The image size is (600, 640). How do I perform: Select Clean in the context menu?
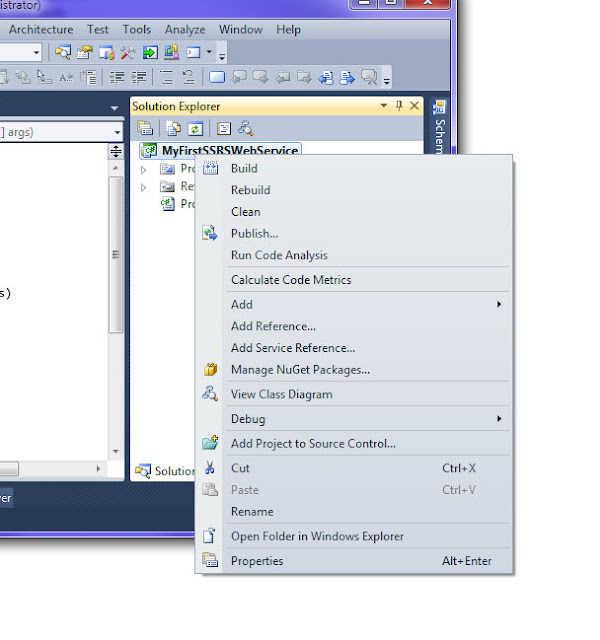point(353,211)
